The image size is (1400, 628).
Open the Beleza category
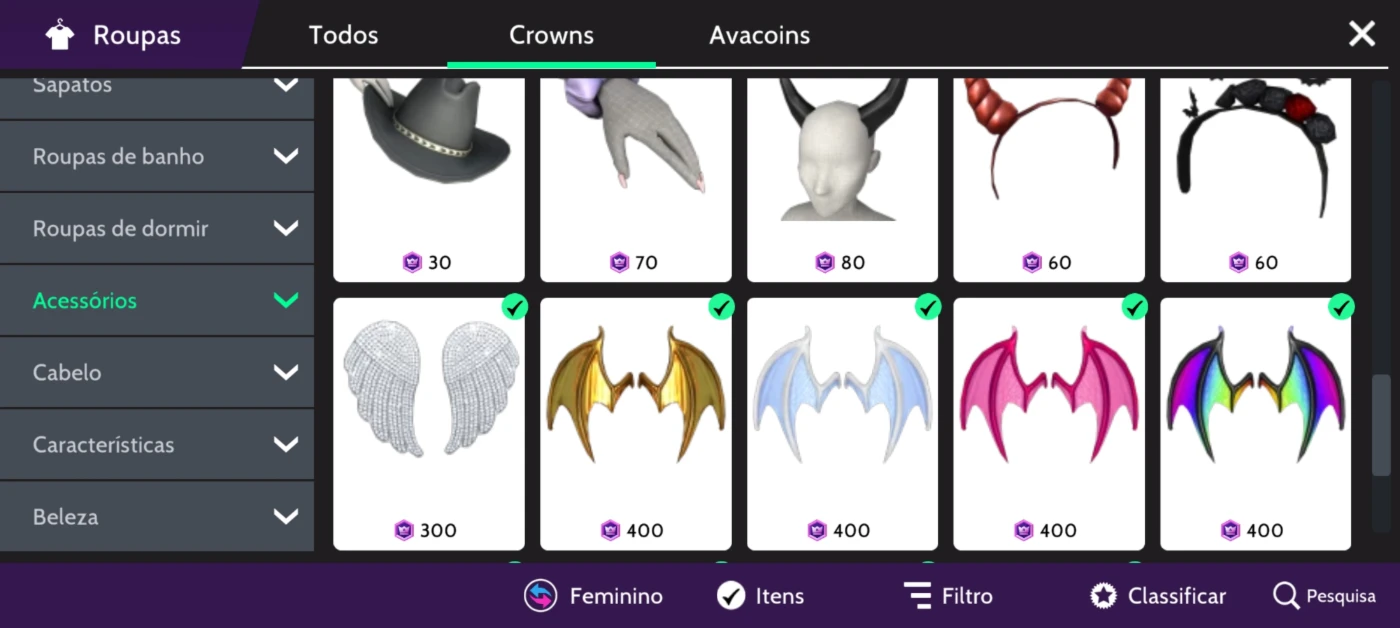[157, 516]
